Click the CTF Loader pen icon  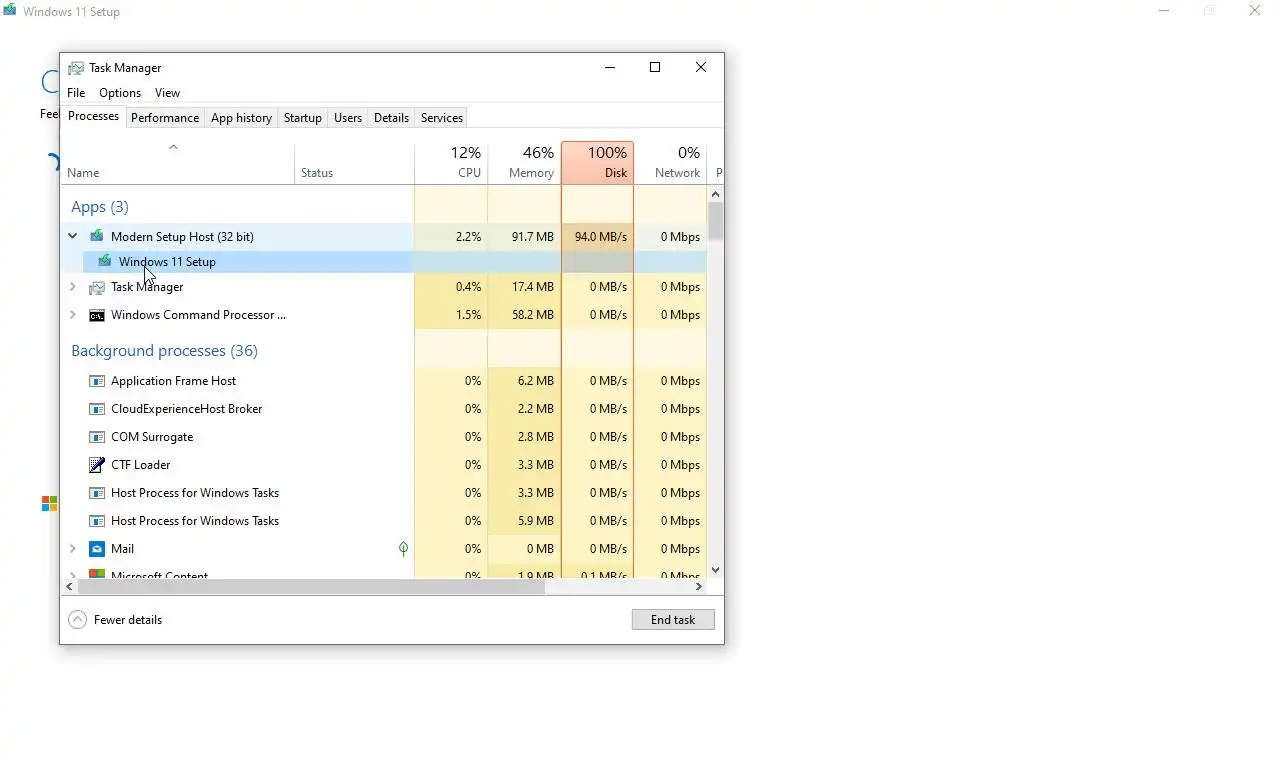(x=97, y=465)
